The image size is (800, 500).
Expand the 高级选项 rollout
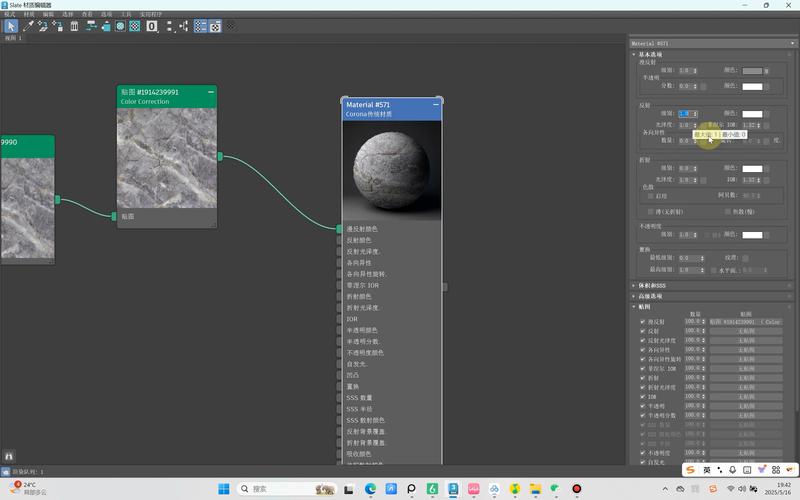tap(650, 296)
